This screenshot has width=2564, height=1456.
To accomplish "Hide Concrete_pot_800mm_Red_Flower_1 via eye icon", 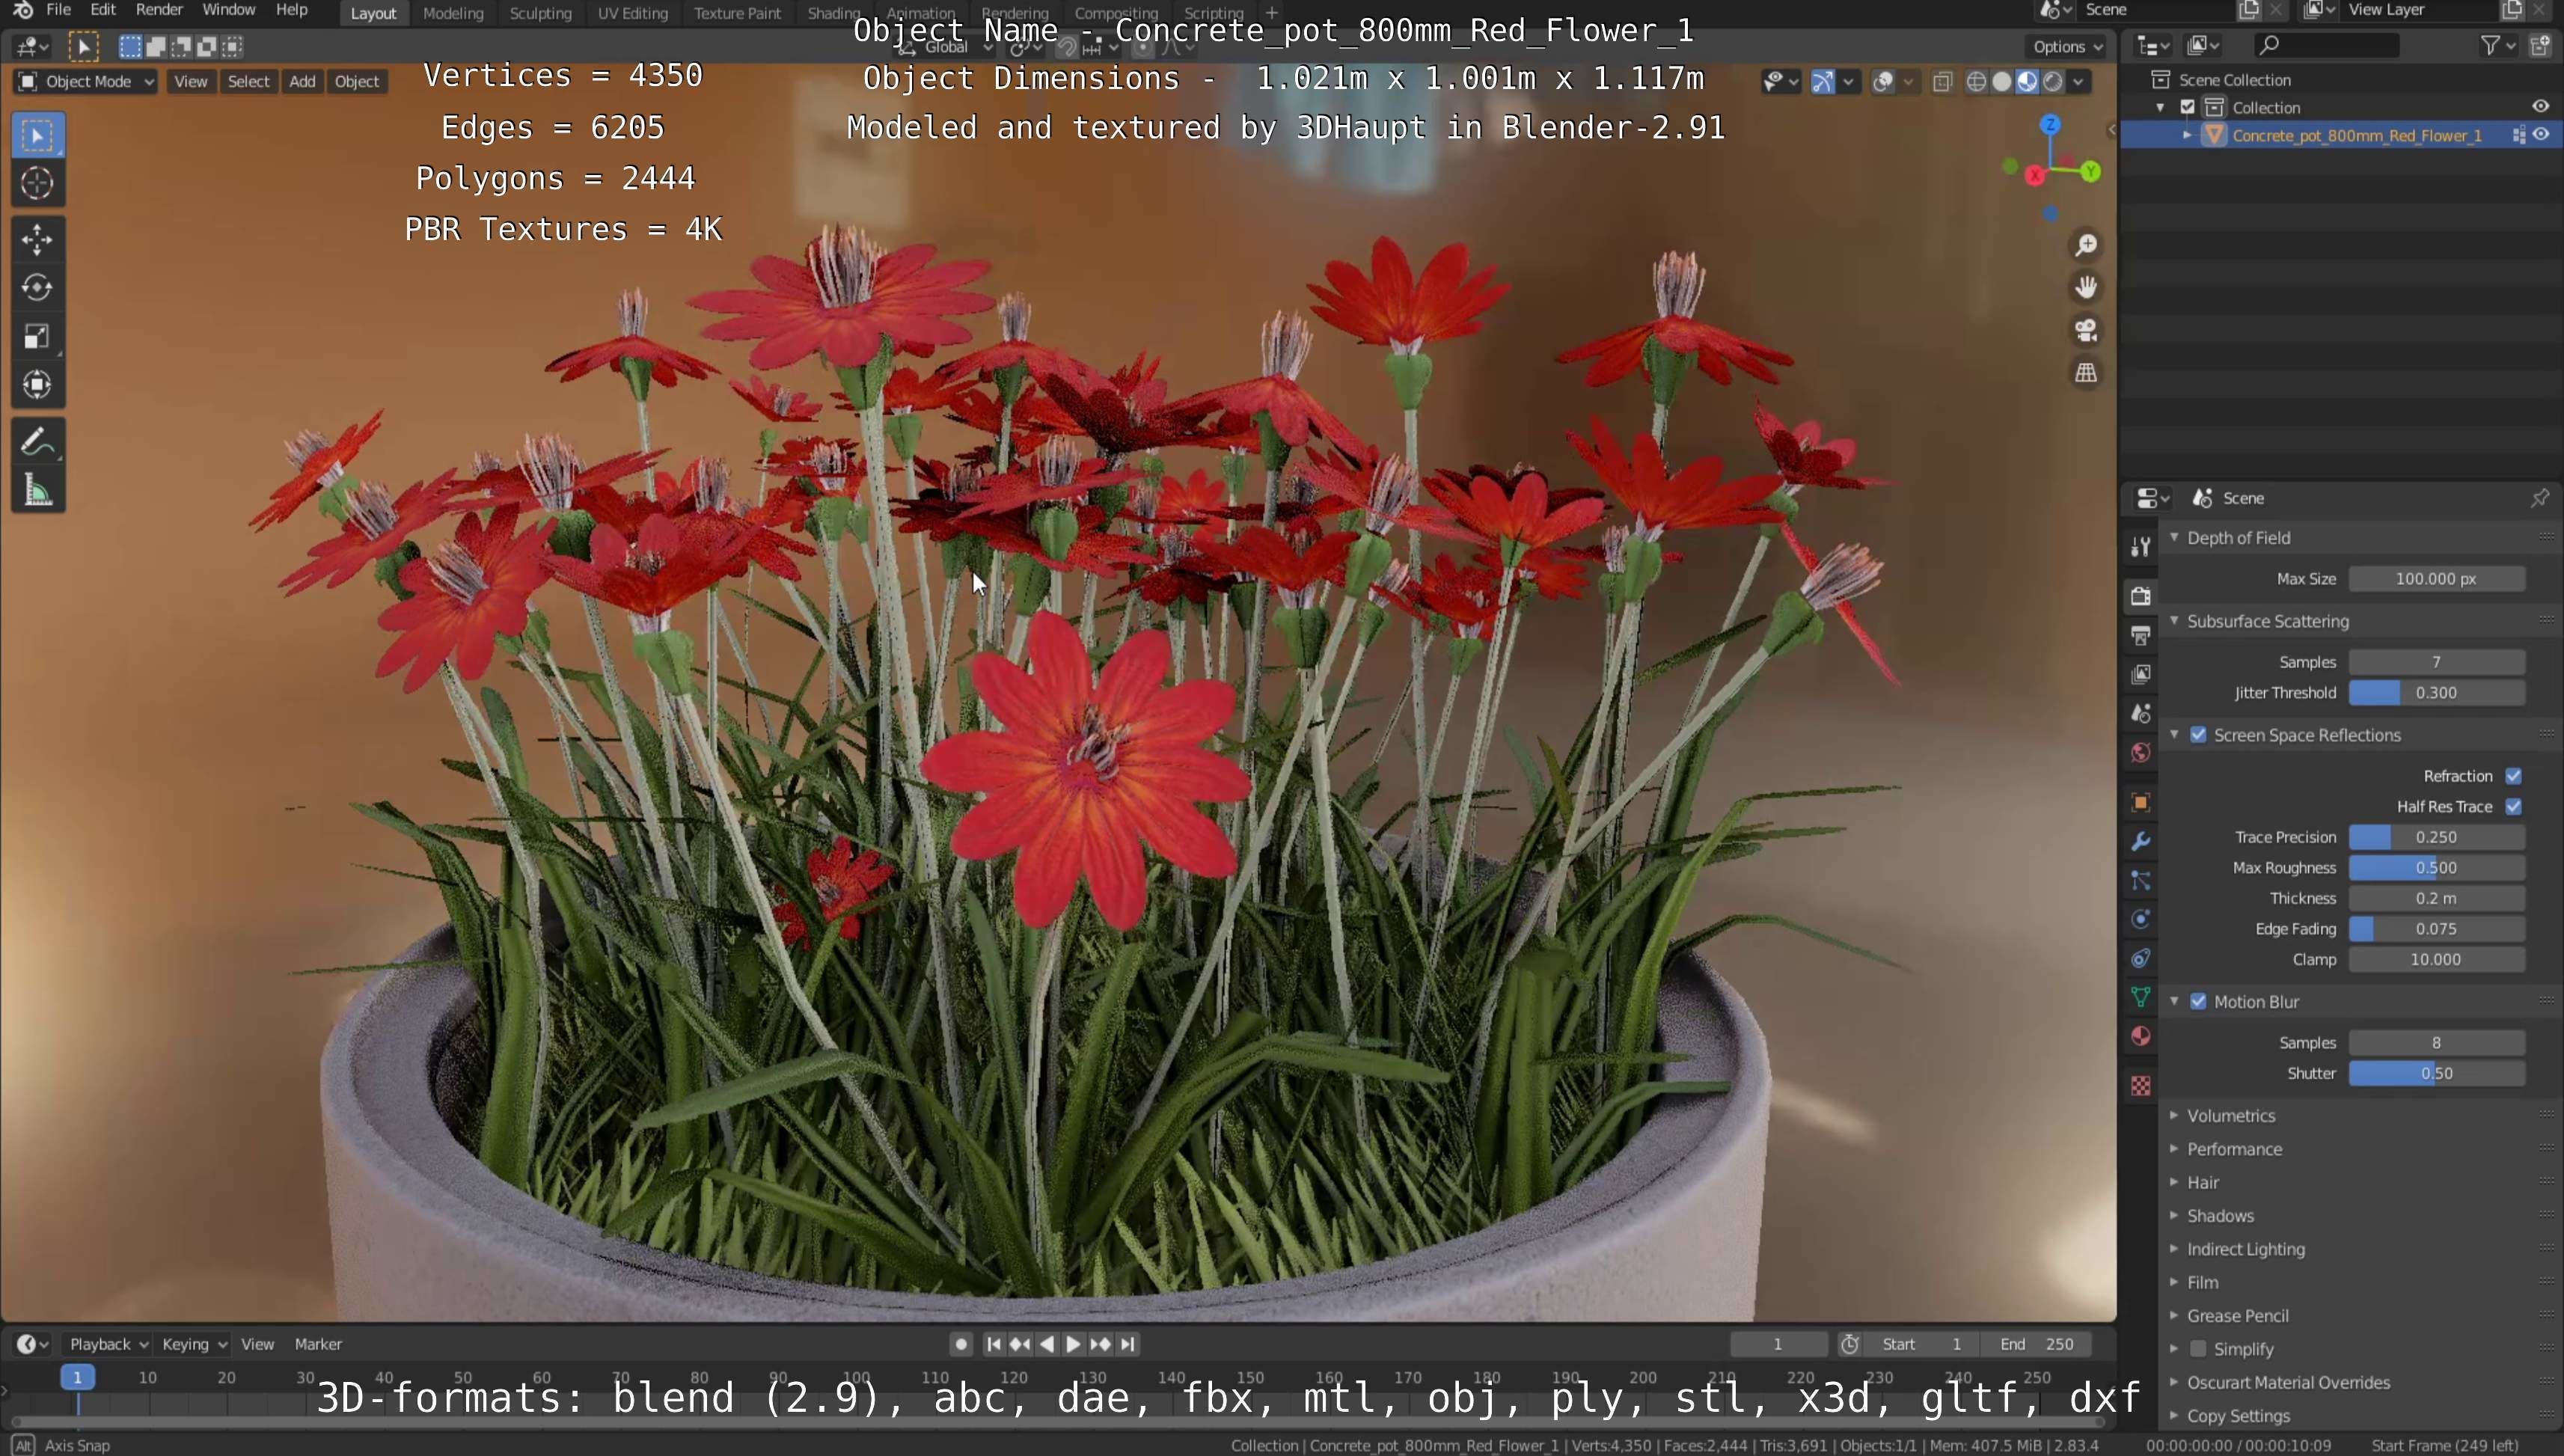I will click(x=2541, y=135).
